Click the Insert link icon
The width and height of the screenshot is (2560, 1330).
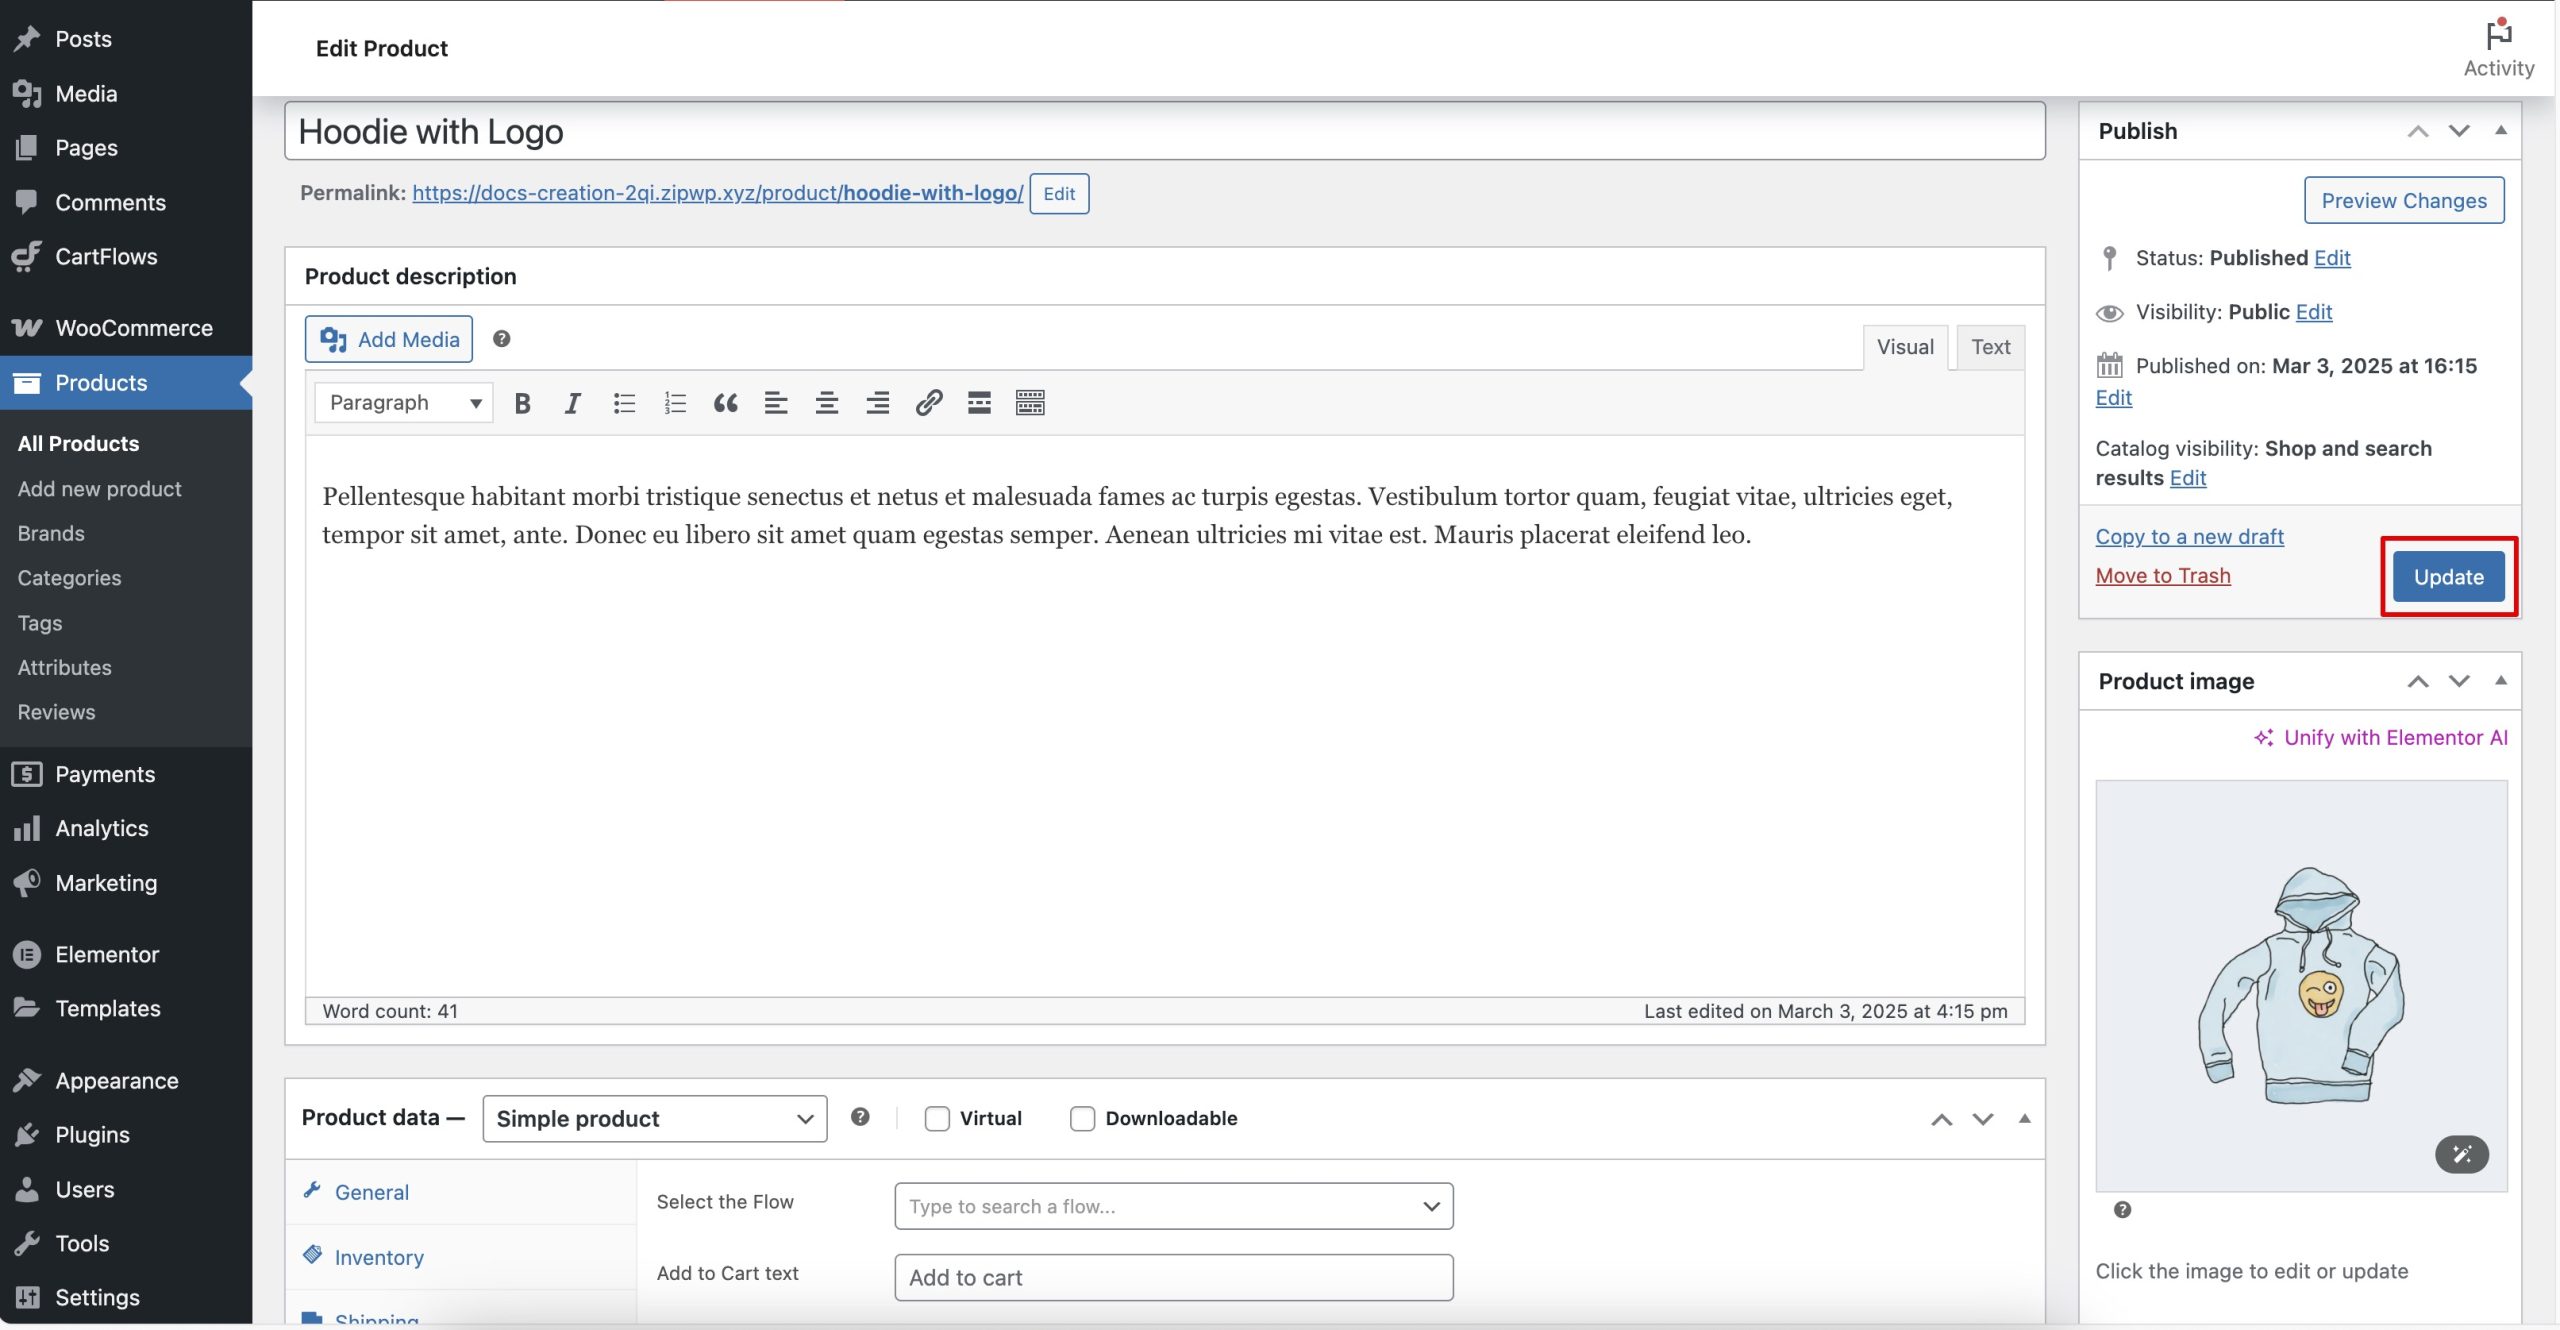point(928,403)
